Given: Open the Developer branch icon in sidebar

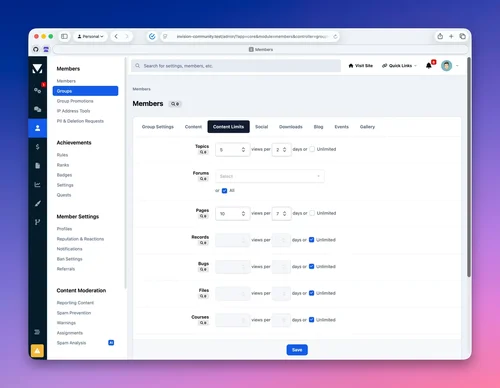Looking at the screenshot, I should (37, 222).
